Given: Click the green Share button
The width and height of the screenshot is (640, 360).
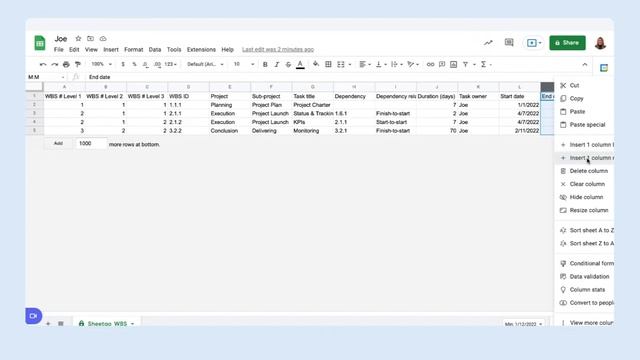Looking at the screenshot, I should 567,43.
